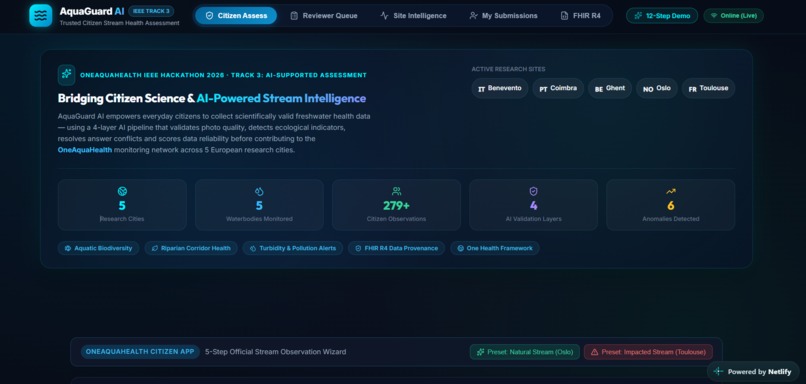Click the clipboard icon in Reviewer Queue tab
The width and height of the screenshot is (806, 384).
[294, 15]
